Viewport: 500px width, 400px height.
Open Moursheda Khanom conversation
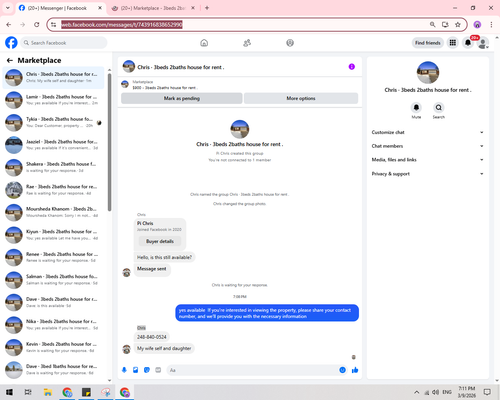click(x=53, y=212)
